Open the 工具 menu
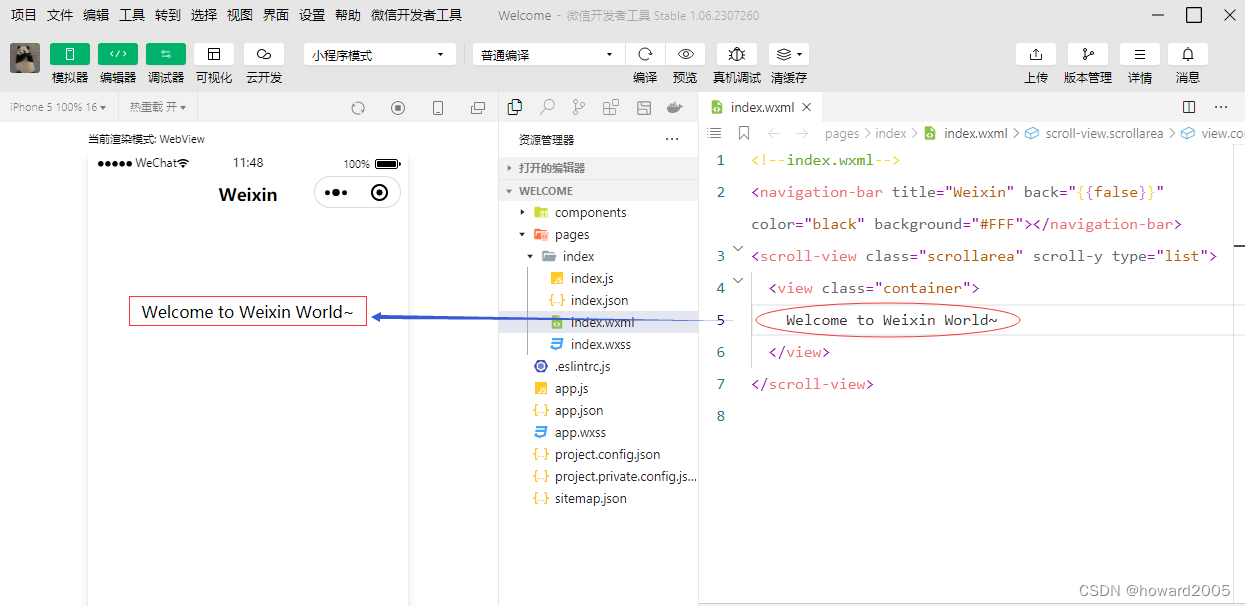This screenshot has height=606, width=1245. [x=132, y=15]
